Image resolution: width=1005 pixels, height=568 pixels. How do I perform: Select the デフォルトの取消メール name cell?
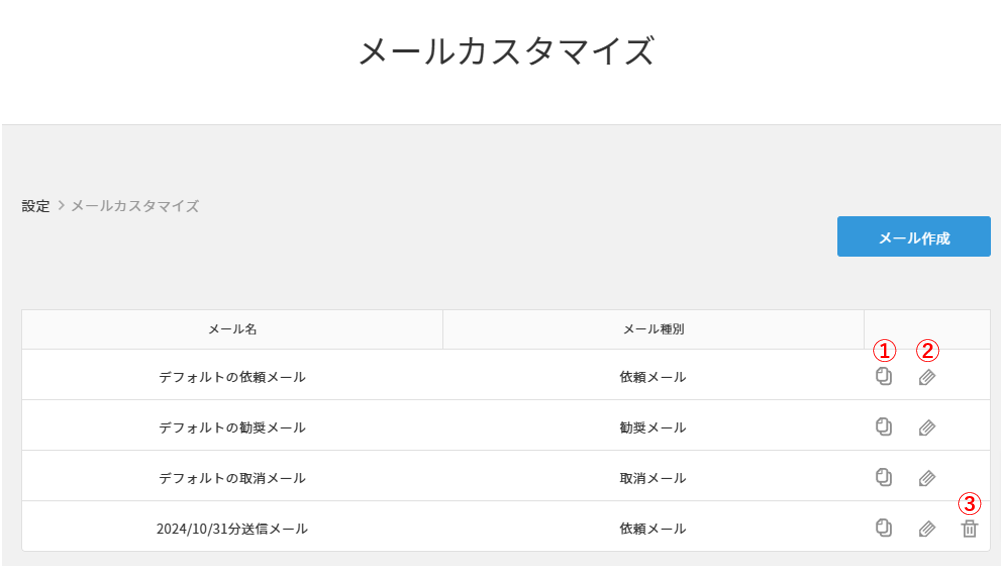tap(232, 478)
